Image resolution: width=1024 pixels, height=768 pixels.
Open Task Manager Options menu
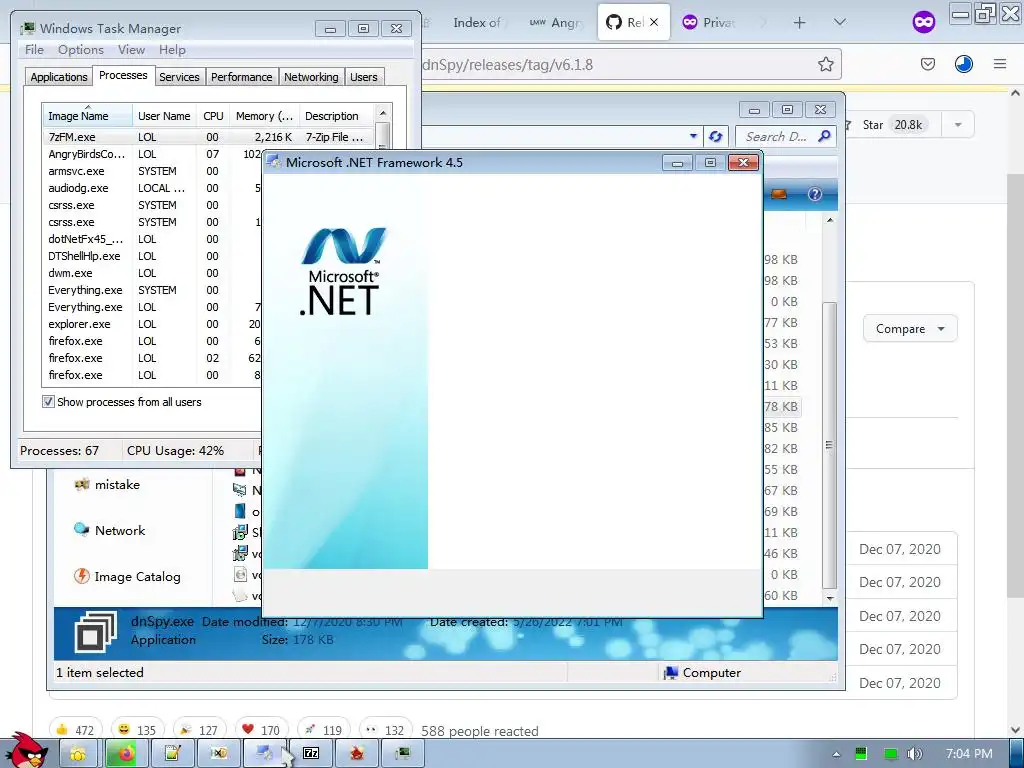pyautogui.click(x=80, y=50)
